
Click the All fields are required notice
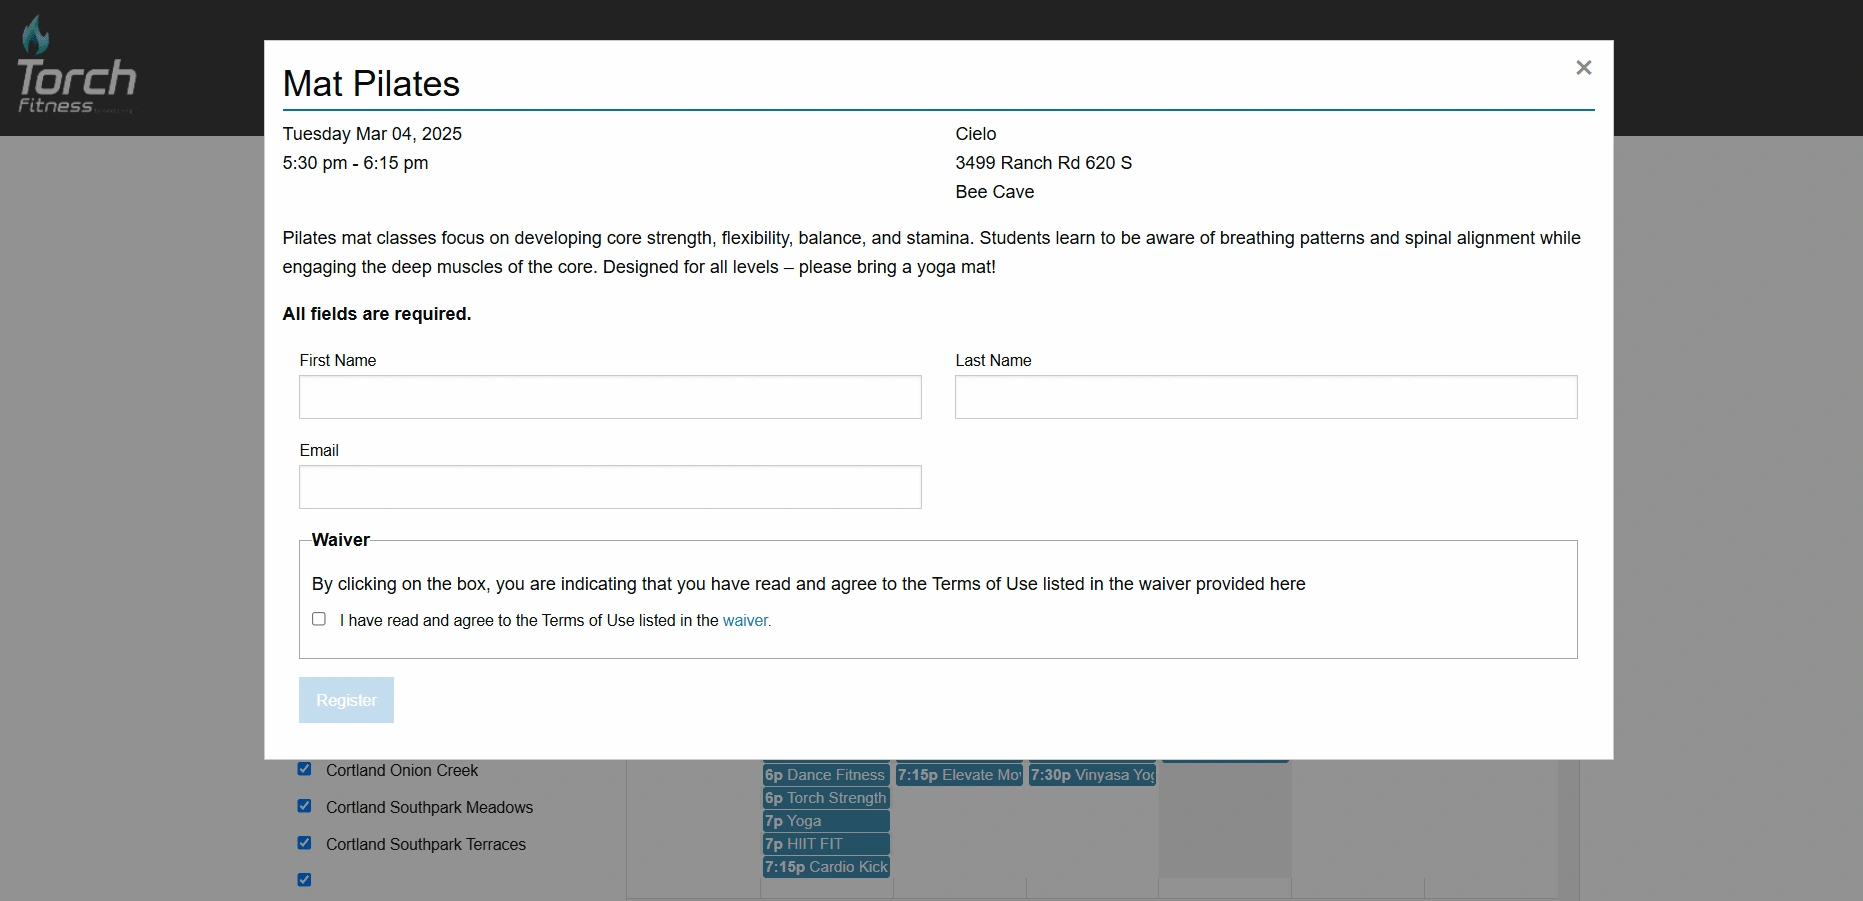(x=377, y=314)
